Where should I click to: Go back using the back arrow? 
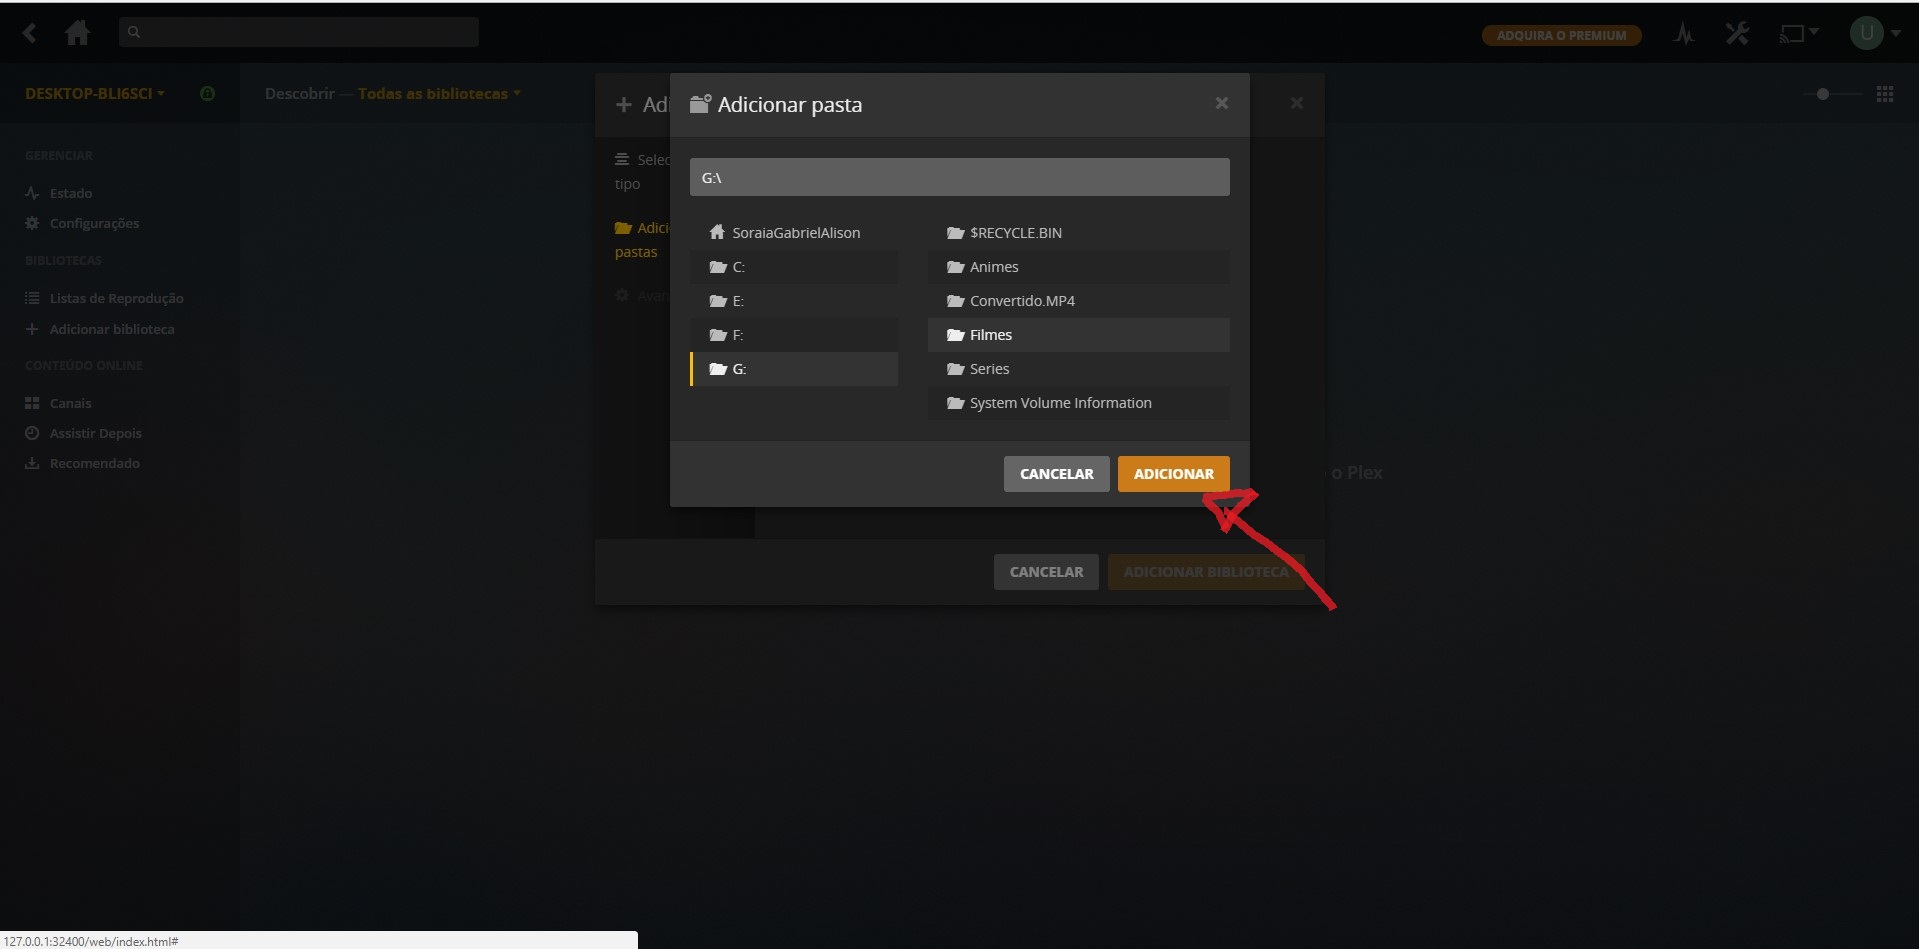click(30, 33)
